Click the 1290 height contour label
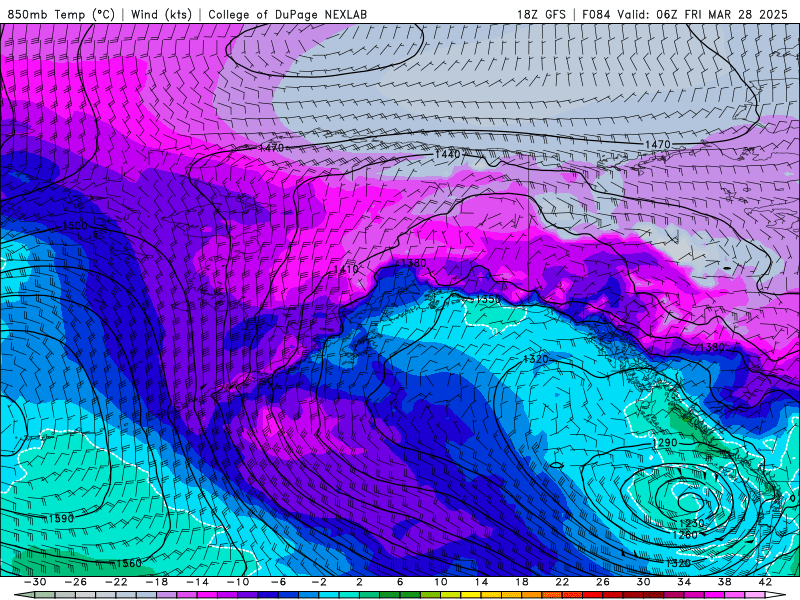 coord(665,443)
